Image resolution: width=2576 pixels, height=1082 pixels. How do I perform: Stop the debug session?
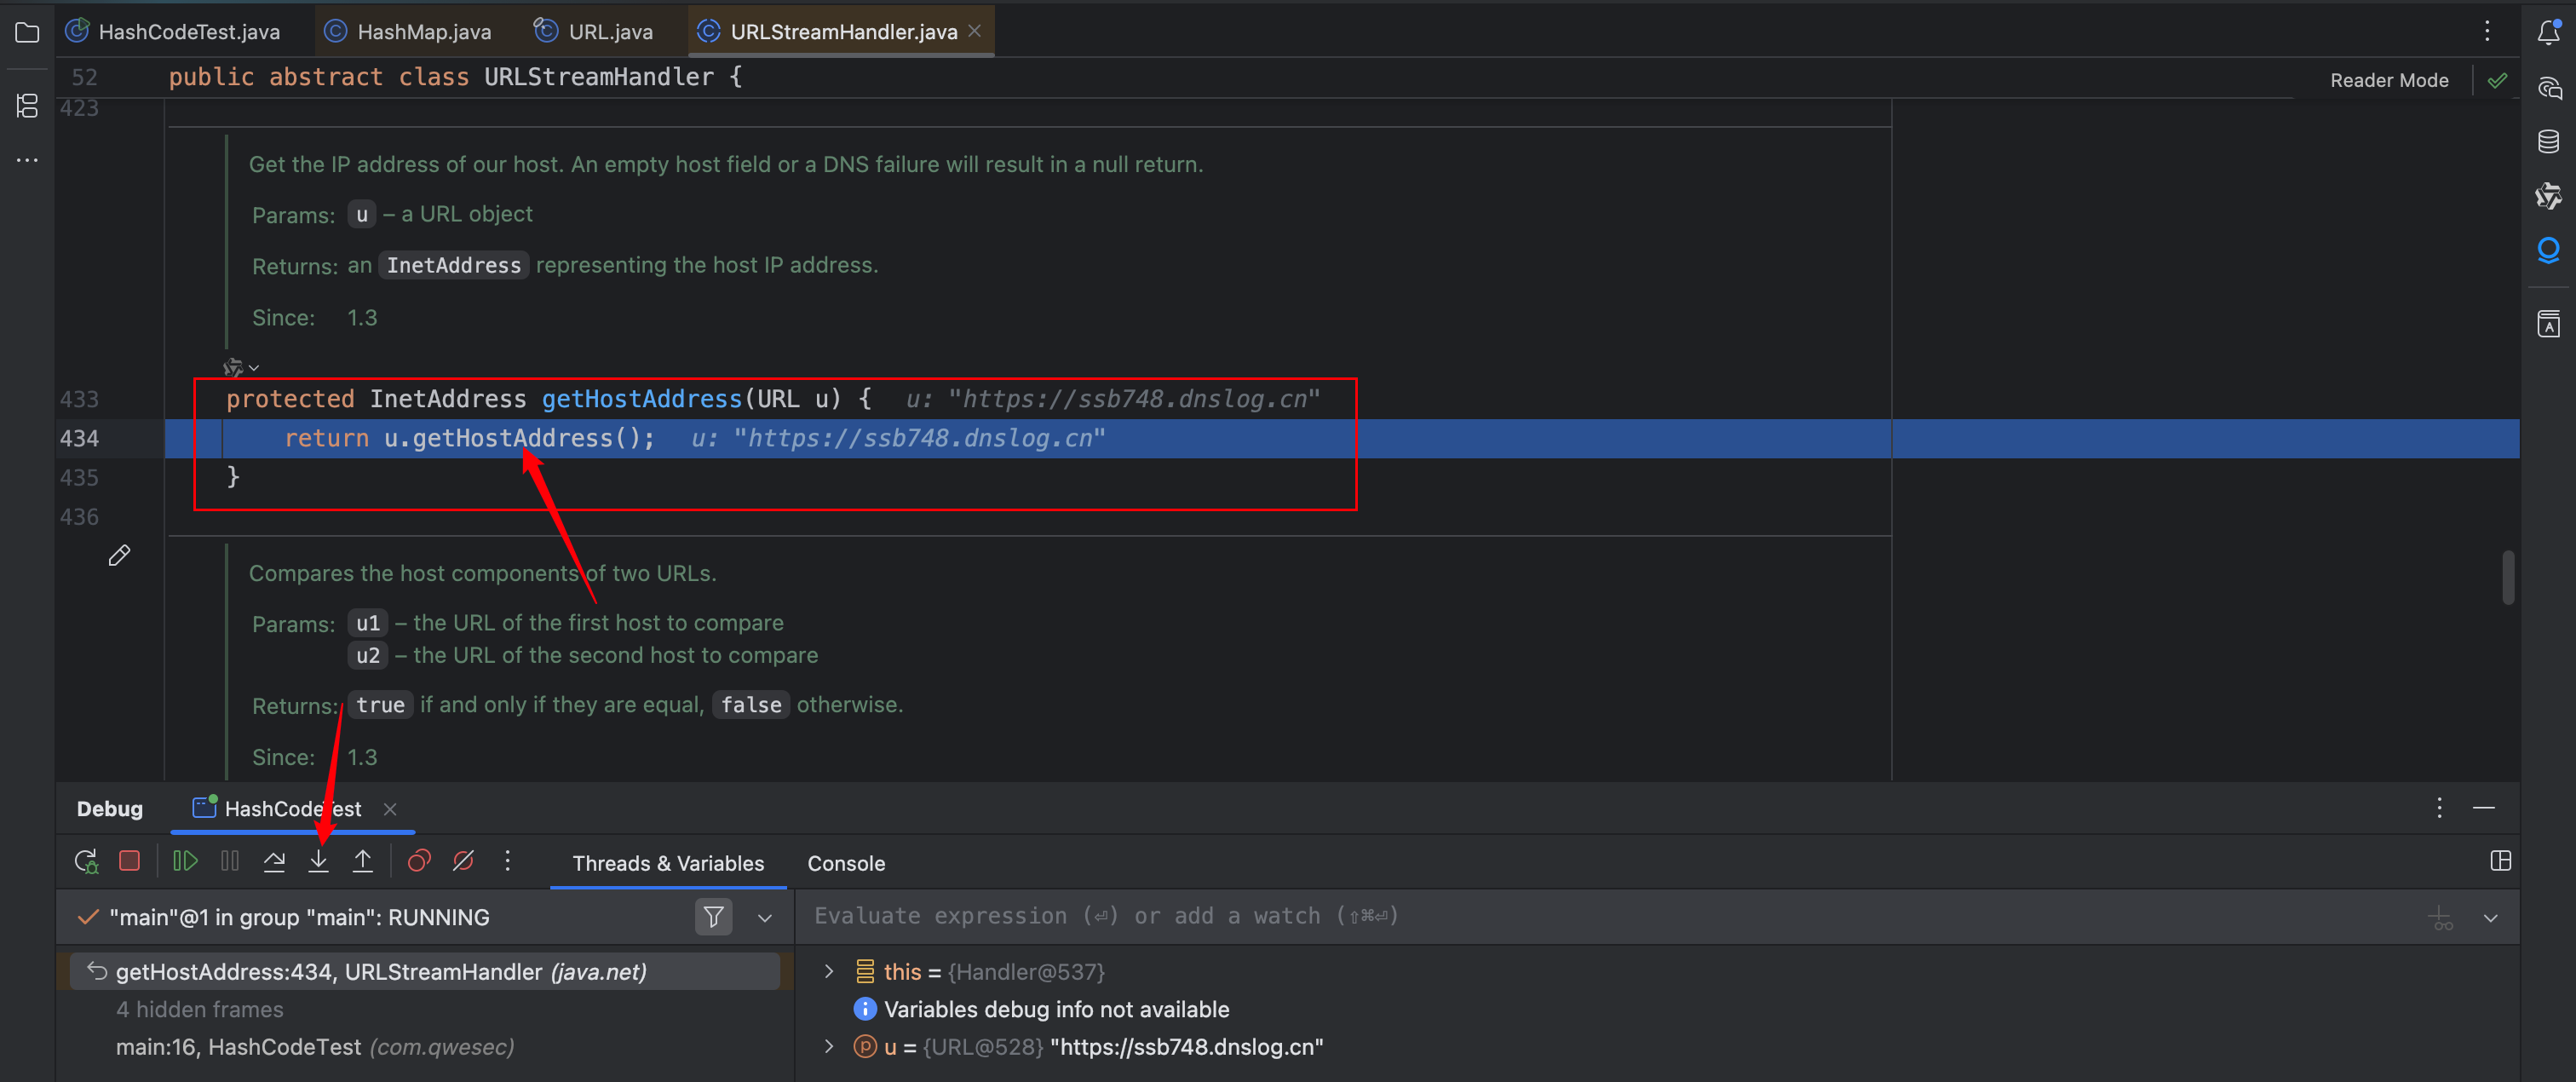[x=129, y=861]
